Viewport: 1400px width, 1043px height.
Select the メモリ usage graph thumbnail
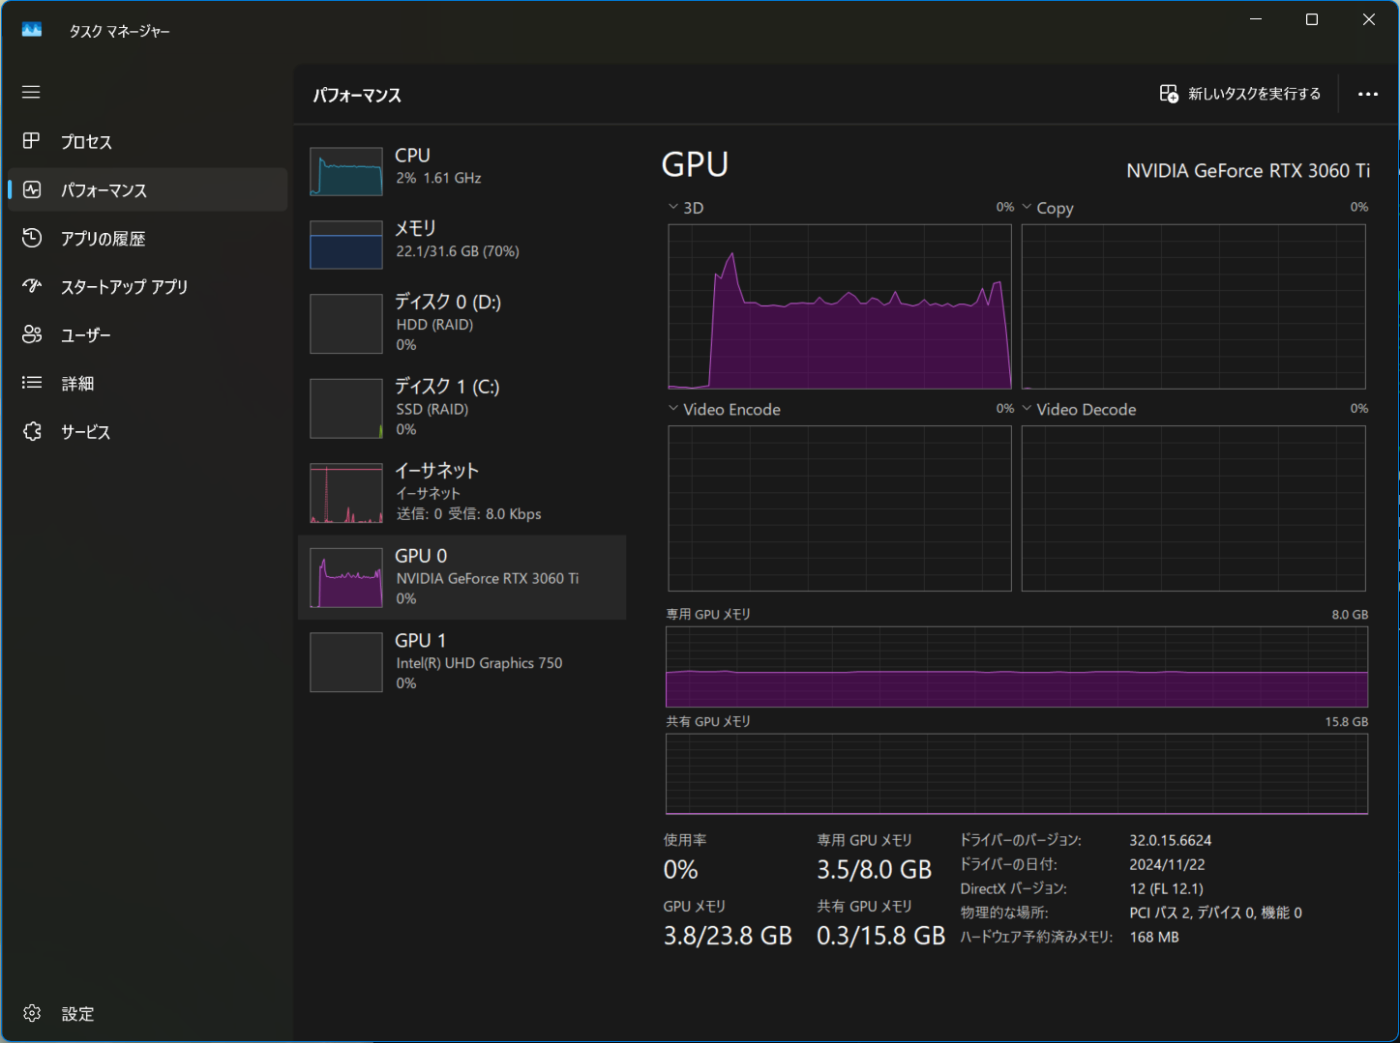346,244
